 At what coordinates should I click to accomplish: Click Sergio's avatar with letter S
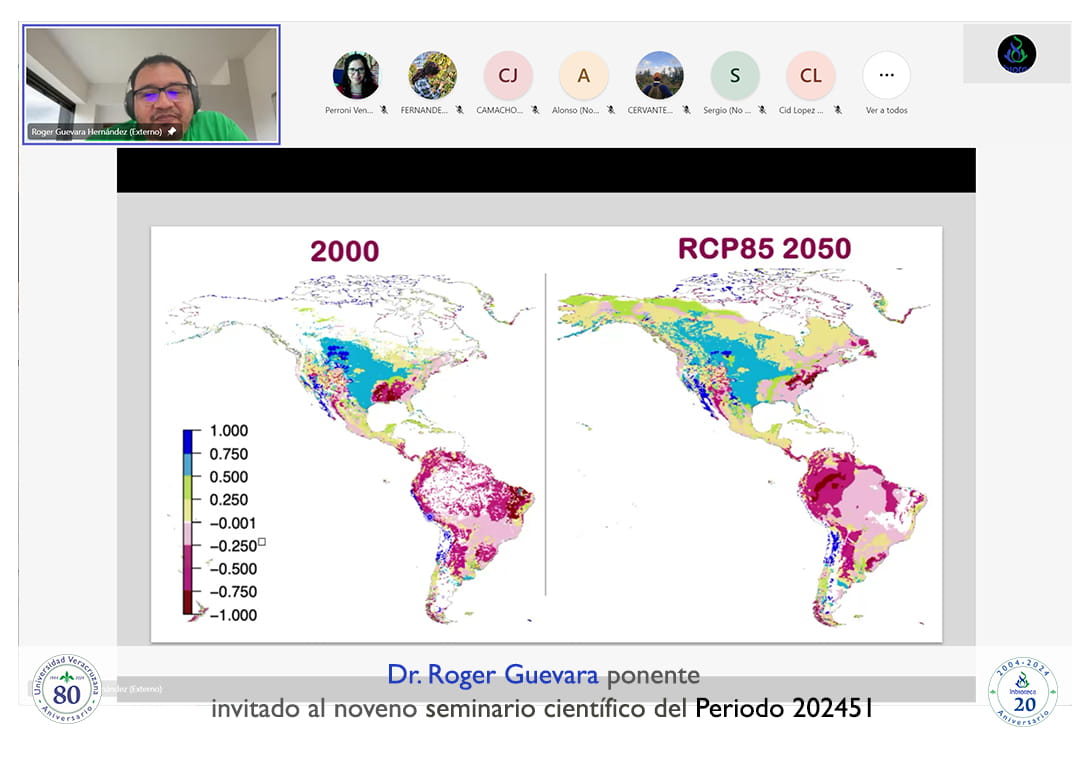pos(735,76)
